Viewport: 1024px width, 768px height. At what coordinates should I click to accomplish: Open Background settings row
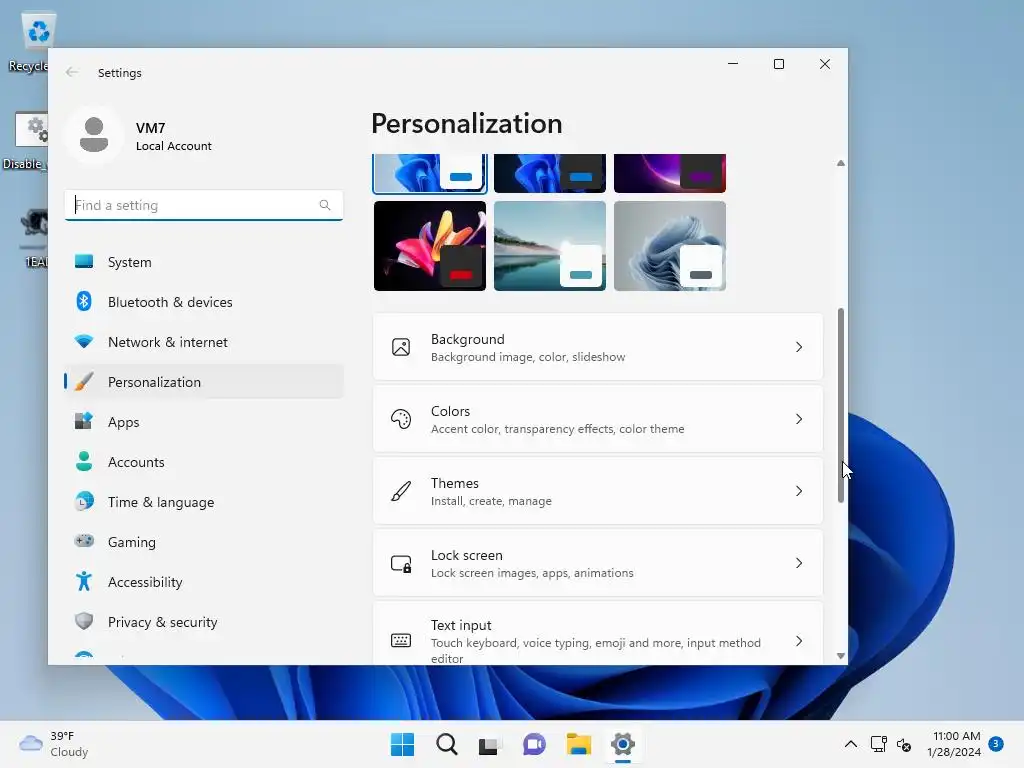coord(598,347)
